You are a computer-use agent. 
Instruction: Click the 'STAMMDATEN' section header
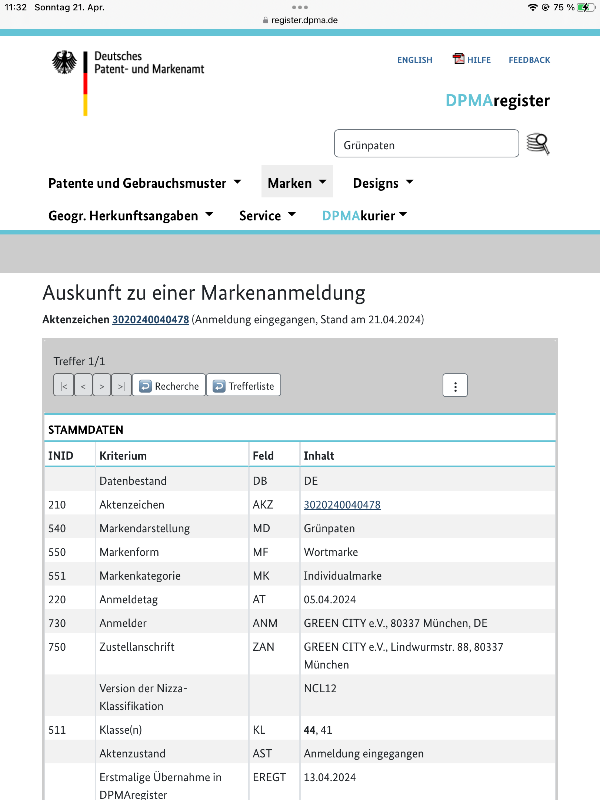pyautogui.click(x=86, y=430)
